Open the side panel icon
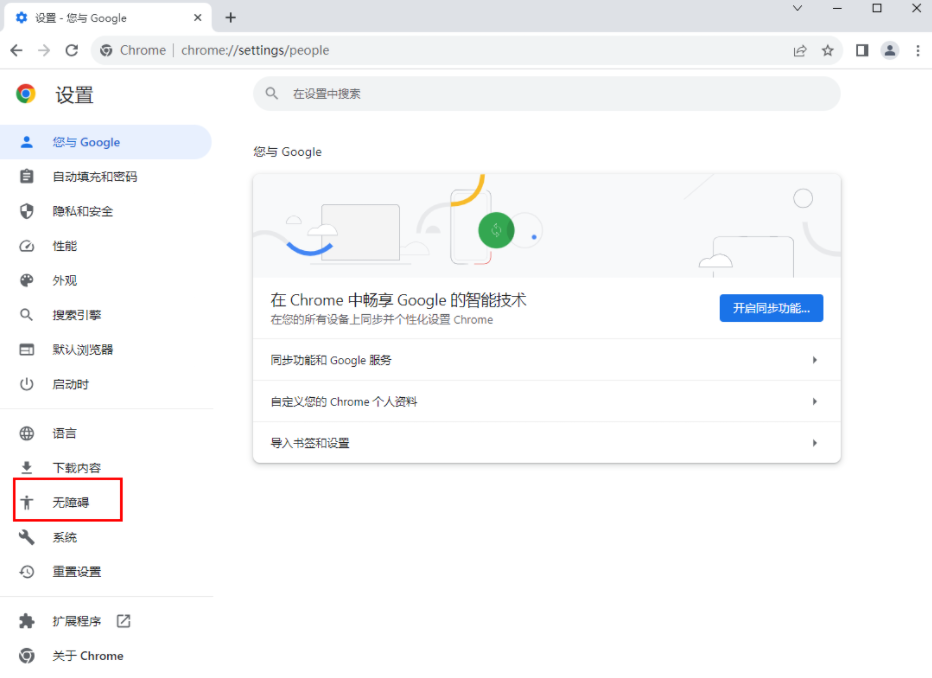The height and width of the screenshot is (678, 932). [862, 51]
